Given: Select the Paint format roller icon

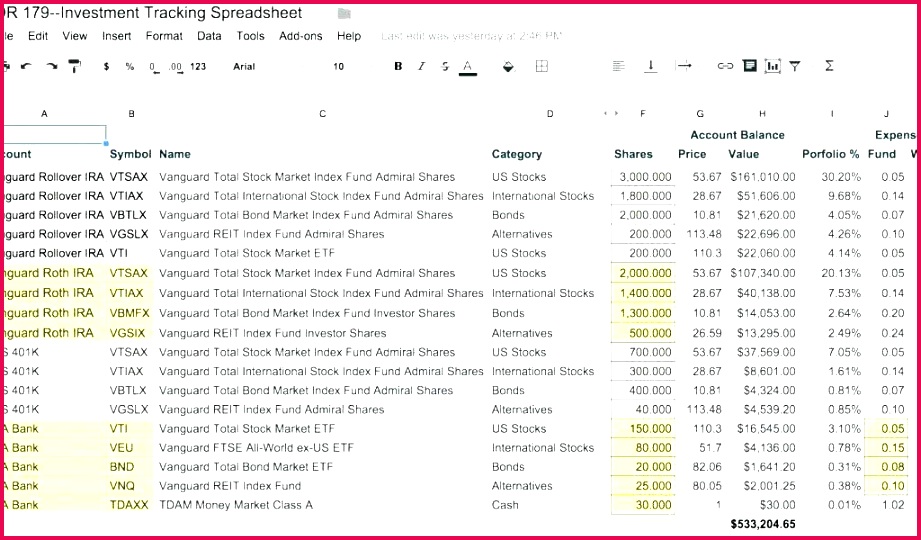Looking at the screenshot, I should pos(74,66).
